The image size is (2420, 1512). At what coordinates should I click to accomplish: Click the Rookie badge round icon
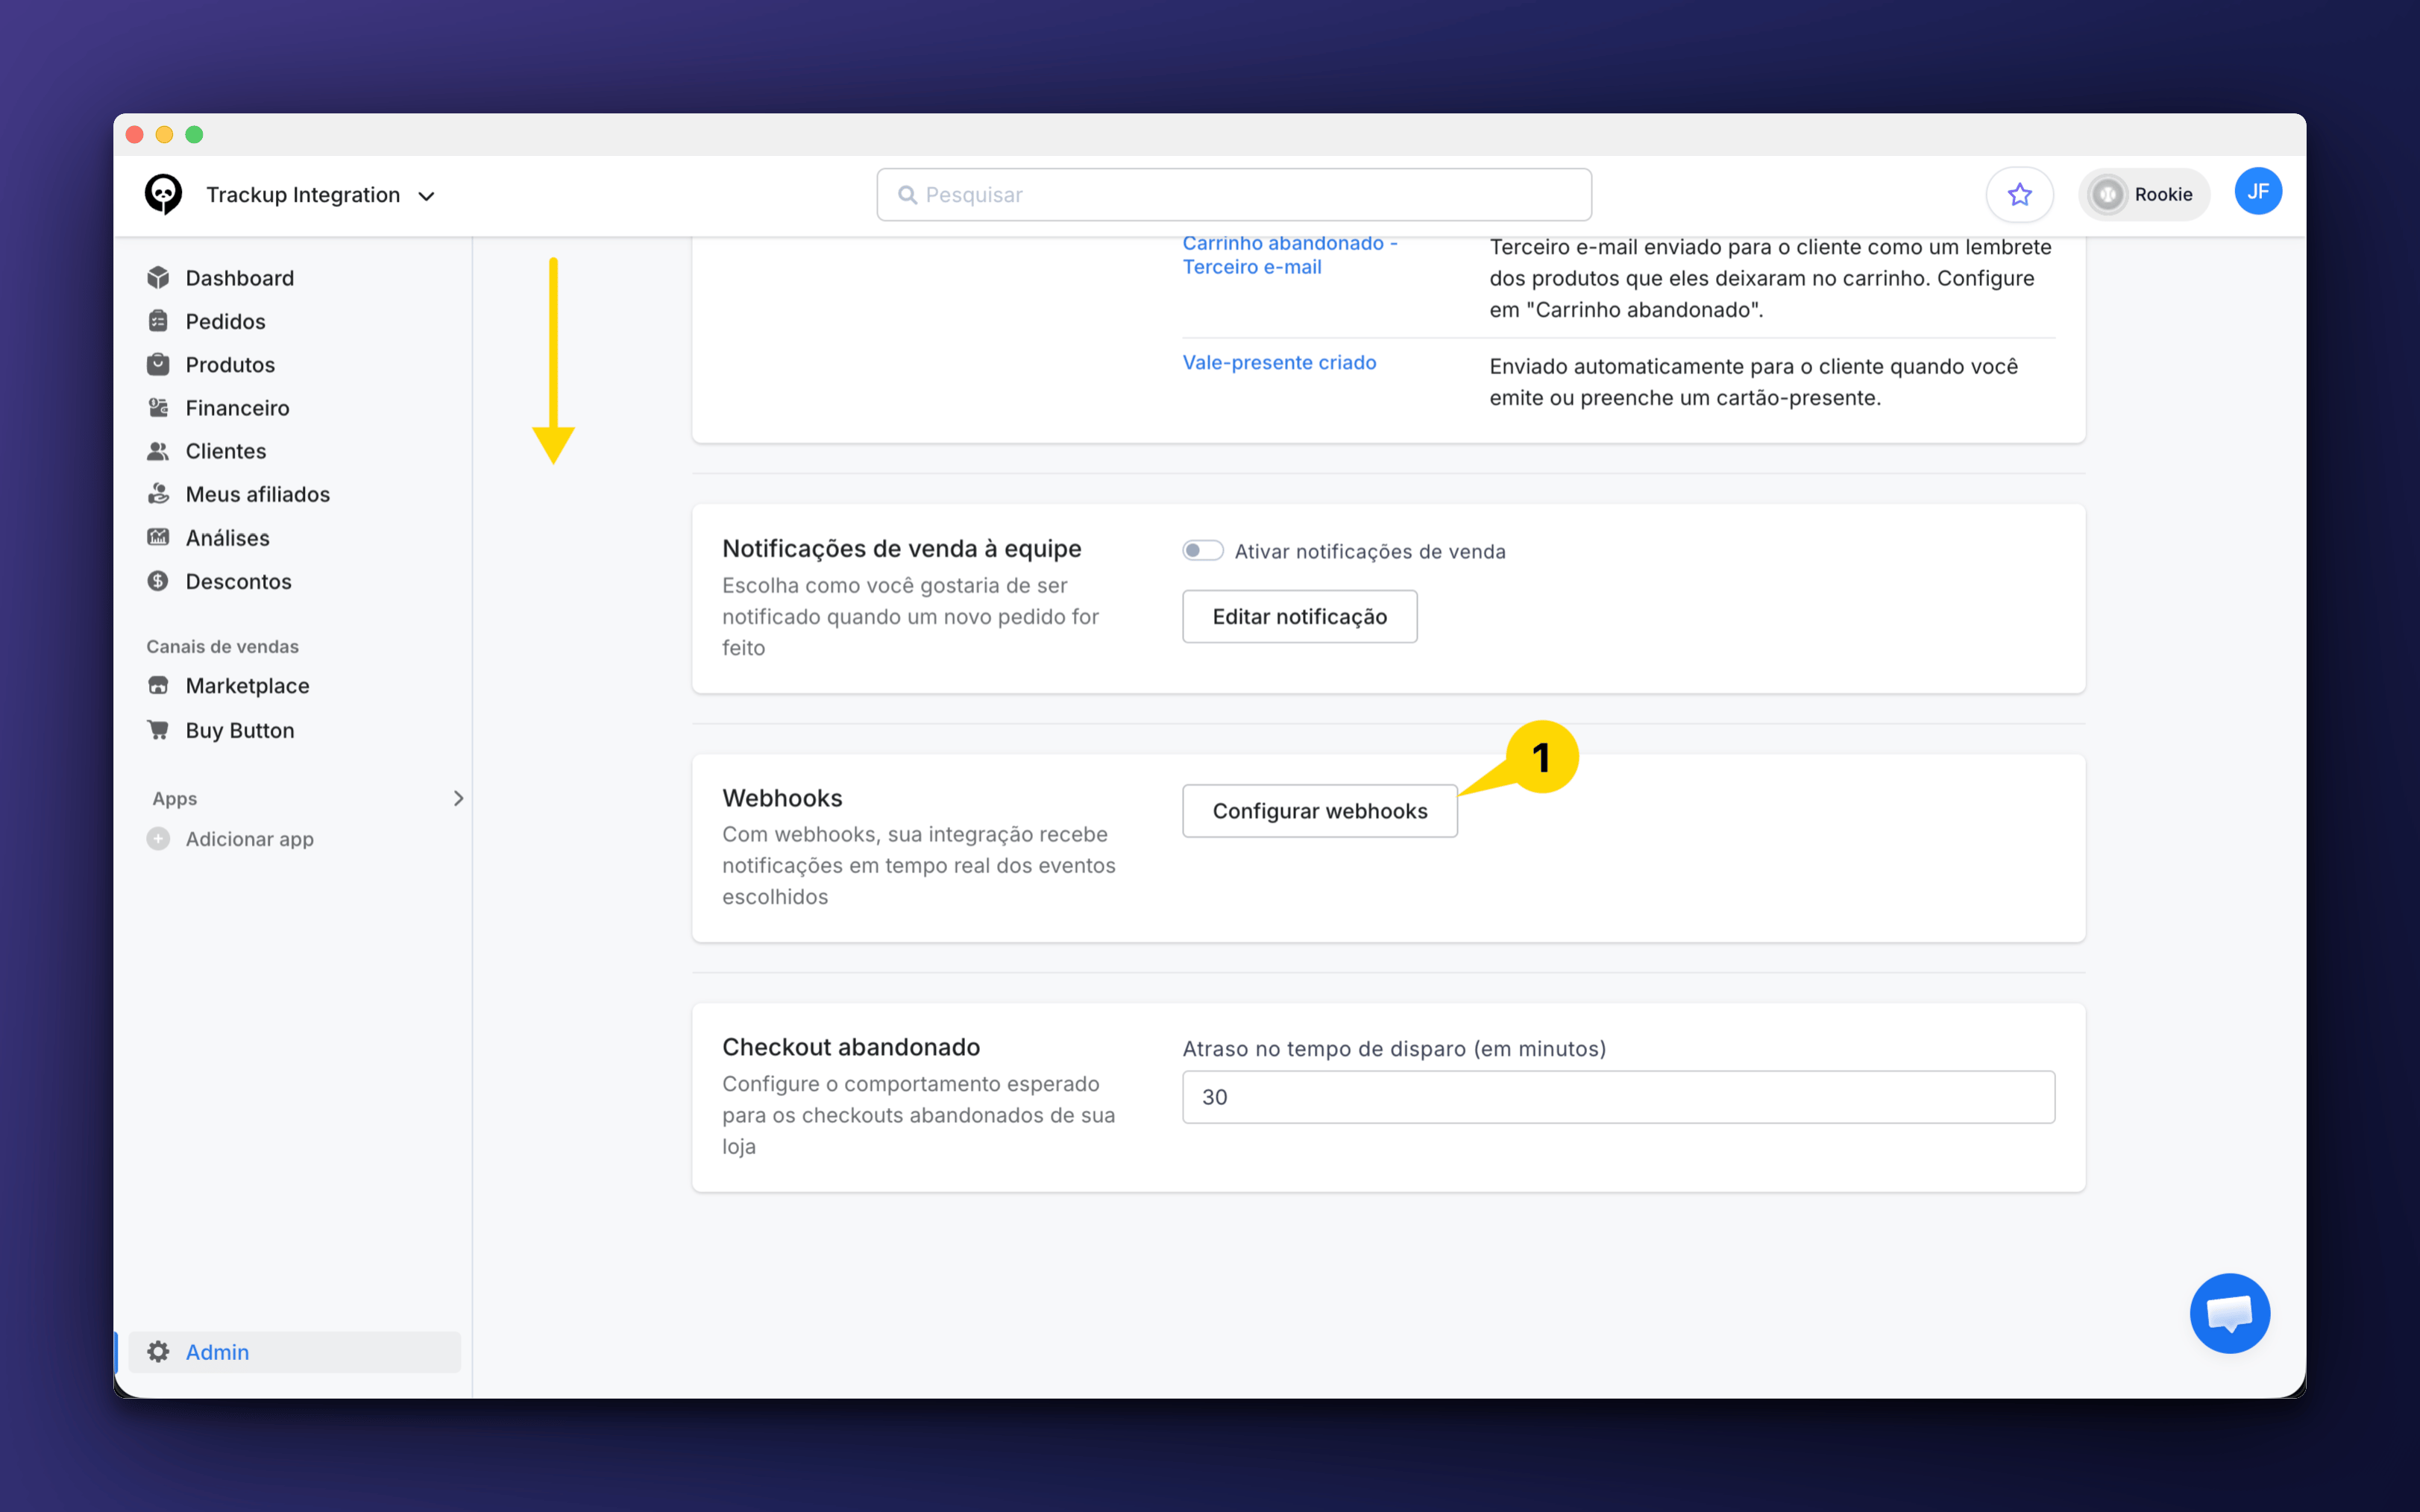pos(2107,194)
